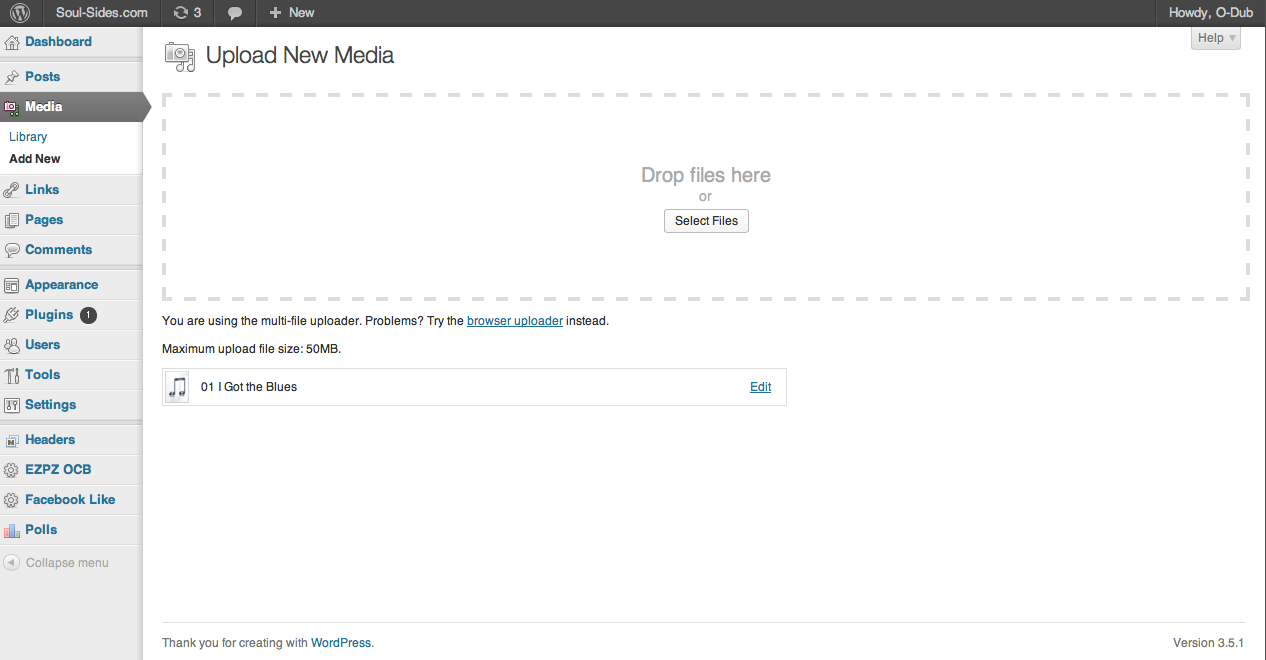The height and width of the screenshot is (660, 1266).
Task: Open the comments bubble icon in admin bar
Action: point(235,13)
